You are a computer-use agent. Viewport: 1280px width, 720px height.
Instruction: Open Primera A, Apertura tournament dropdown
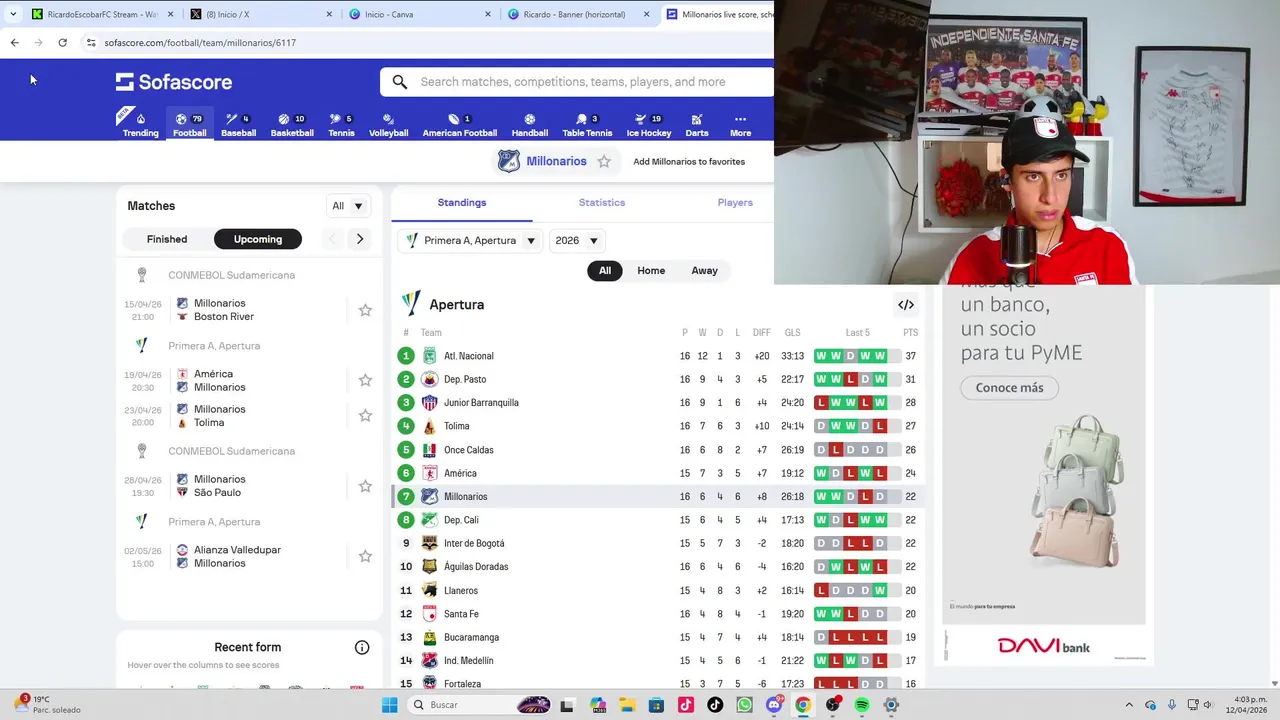coord(470,241)
